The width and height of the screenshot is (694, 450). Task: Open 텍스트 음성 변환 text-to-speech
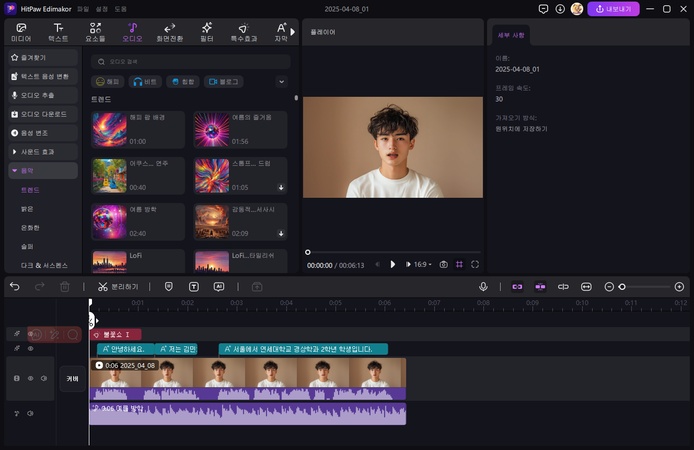pyautogui.click(x=43, y=77)
